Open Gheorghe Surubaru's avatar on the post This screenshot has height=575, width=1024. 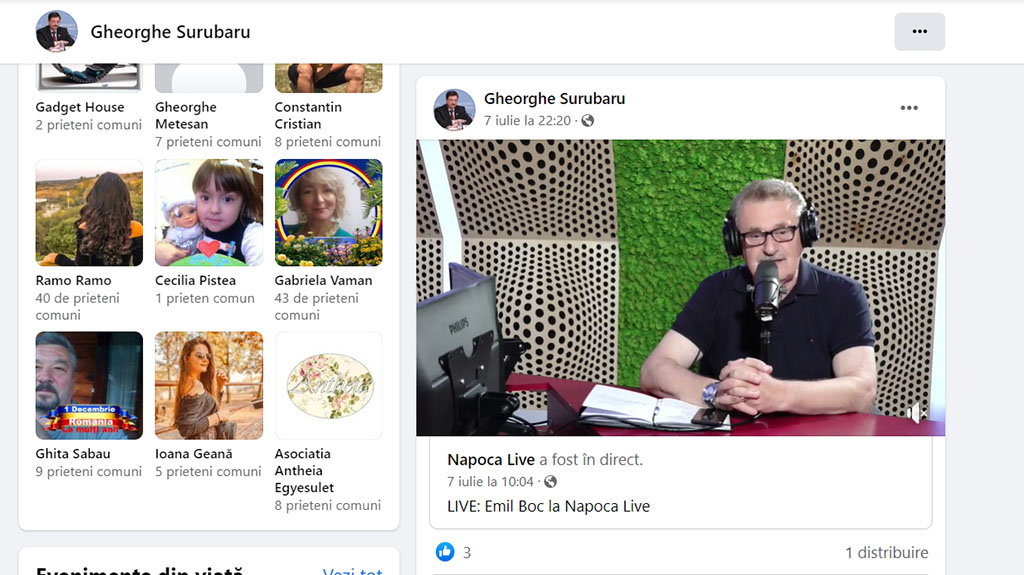[x=455, y=109]
